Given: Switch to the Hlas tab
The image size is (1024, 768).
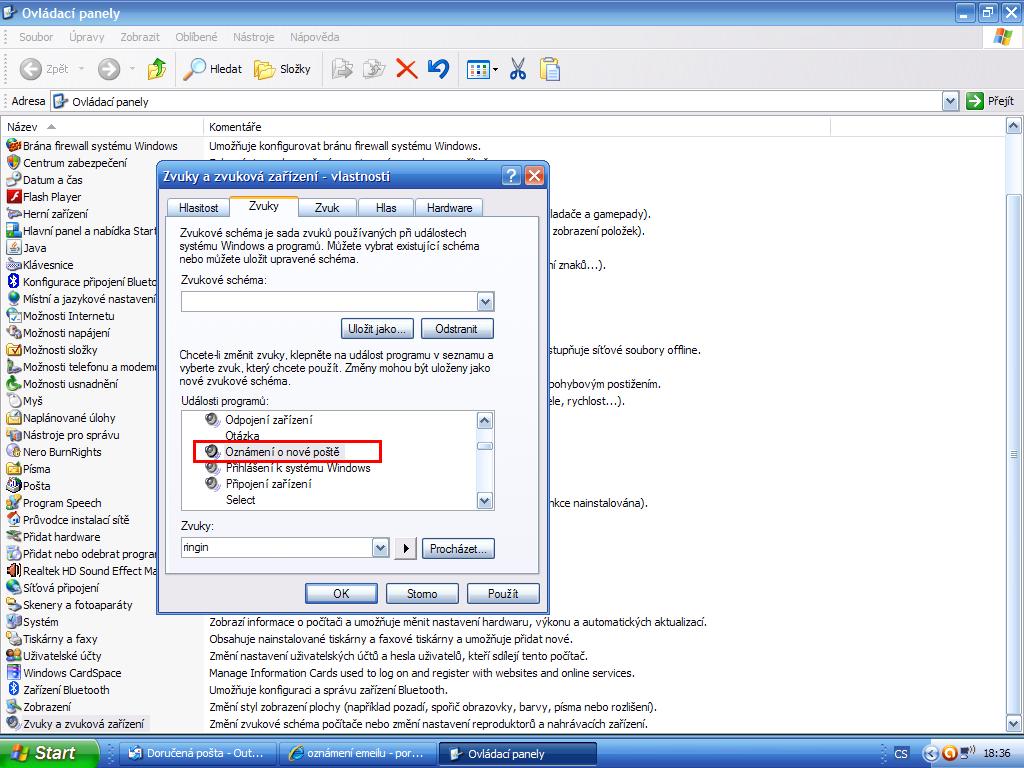Looking at the screenshot, I should 386,208.
